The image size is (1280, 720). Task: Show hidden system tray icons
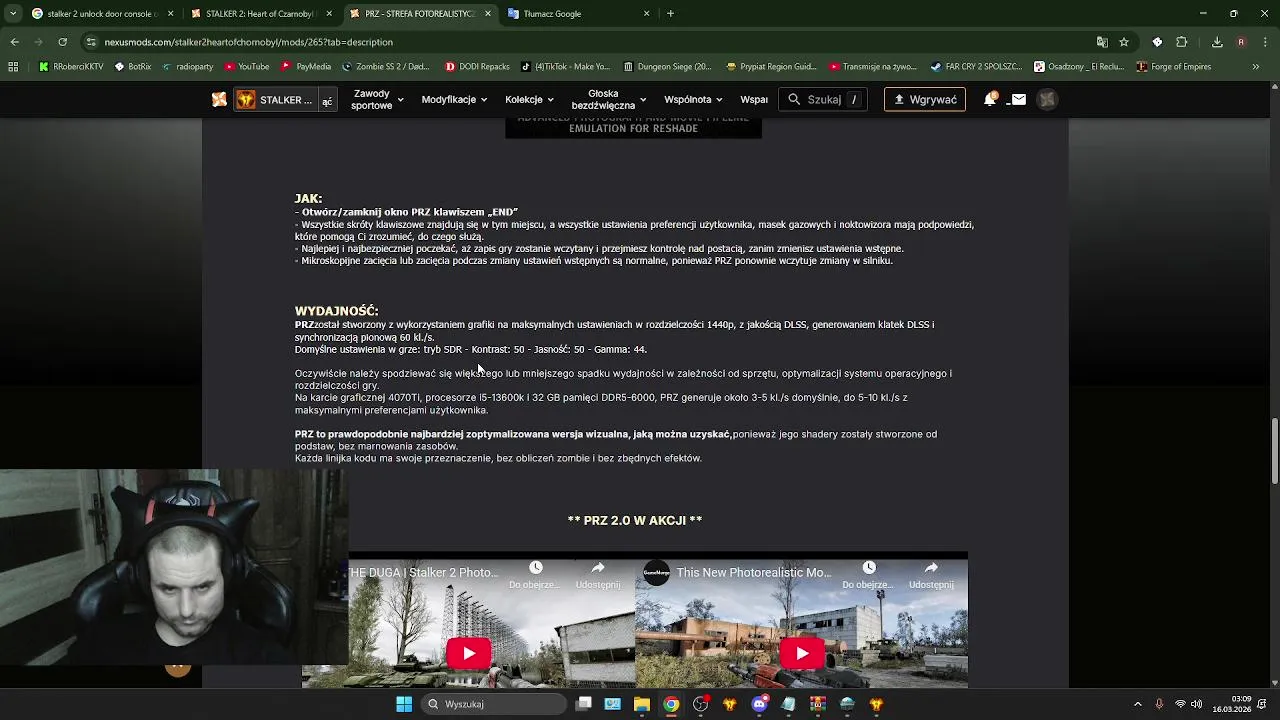pyautogui.click(x=1138, y=704)
